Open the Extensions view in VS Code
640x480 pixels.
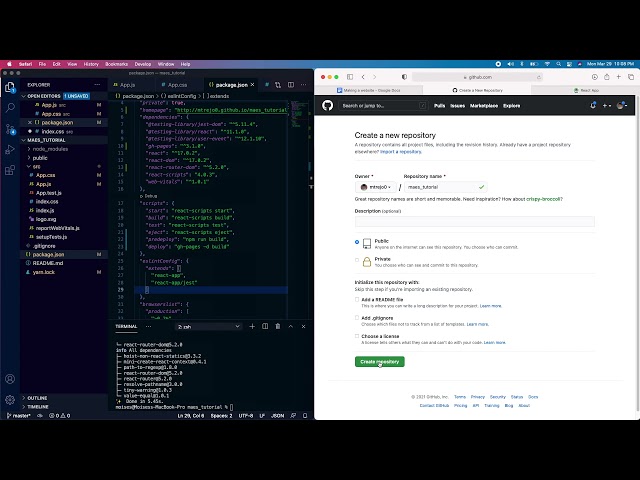pos(10,170)
